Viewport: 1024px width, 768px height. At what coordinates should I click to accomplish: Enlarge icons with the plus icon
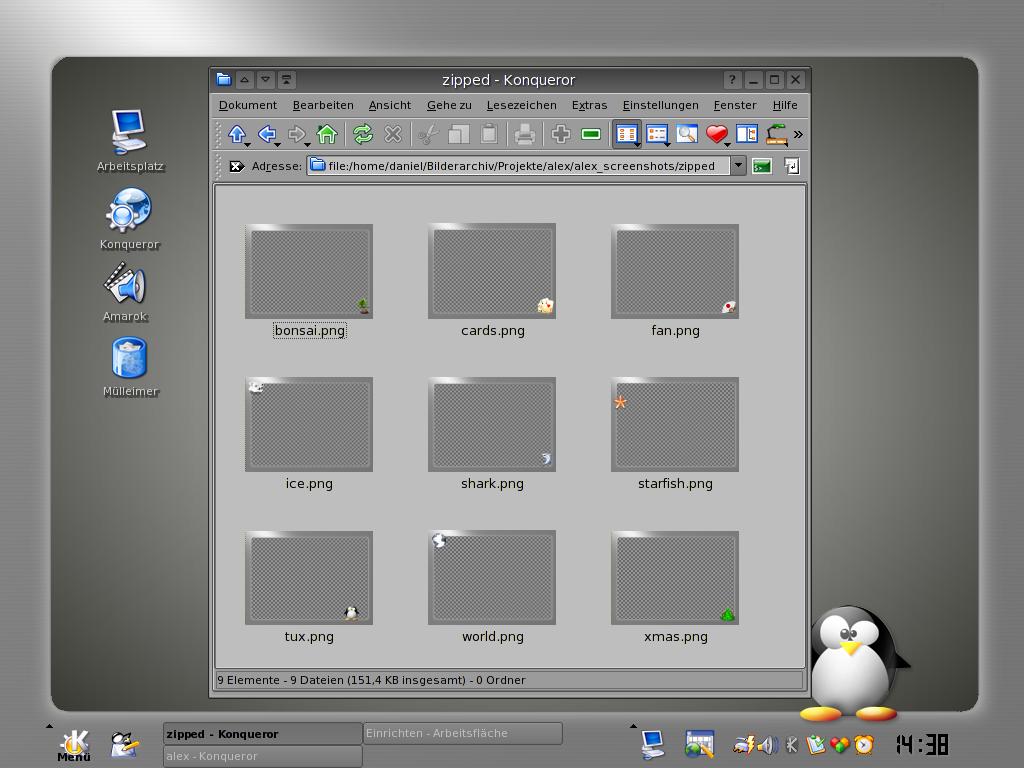(x=560, y=134)
